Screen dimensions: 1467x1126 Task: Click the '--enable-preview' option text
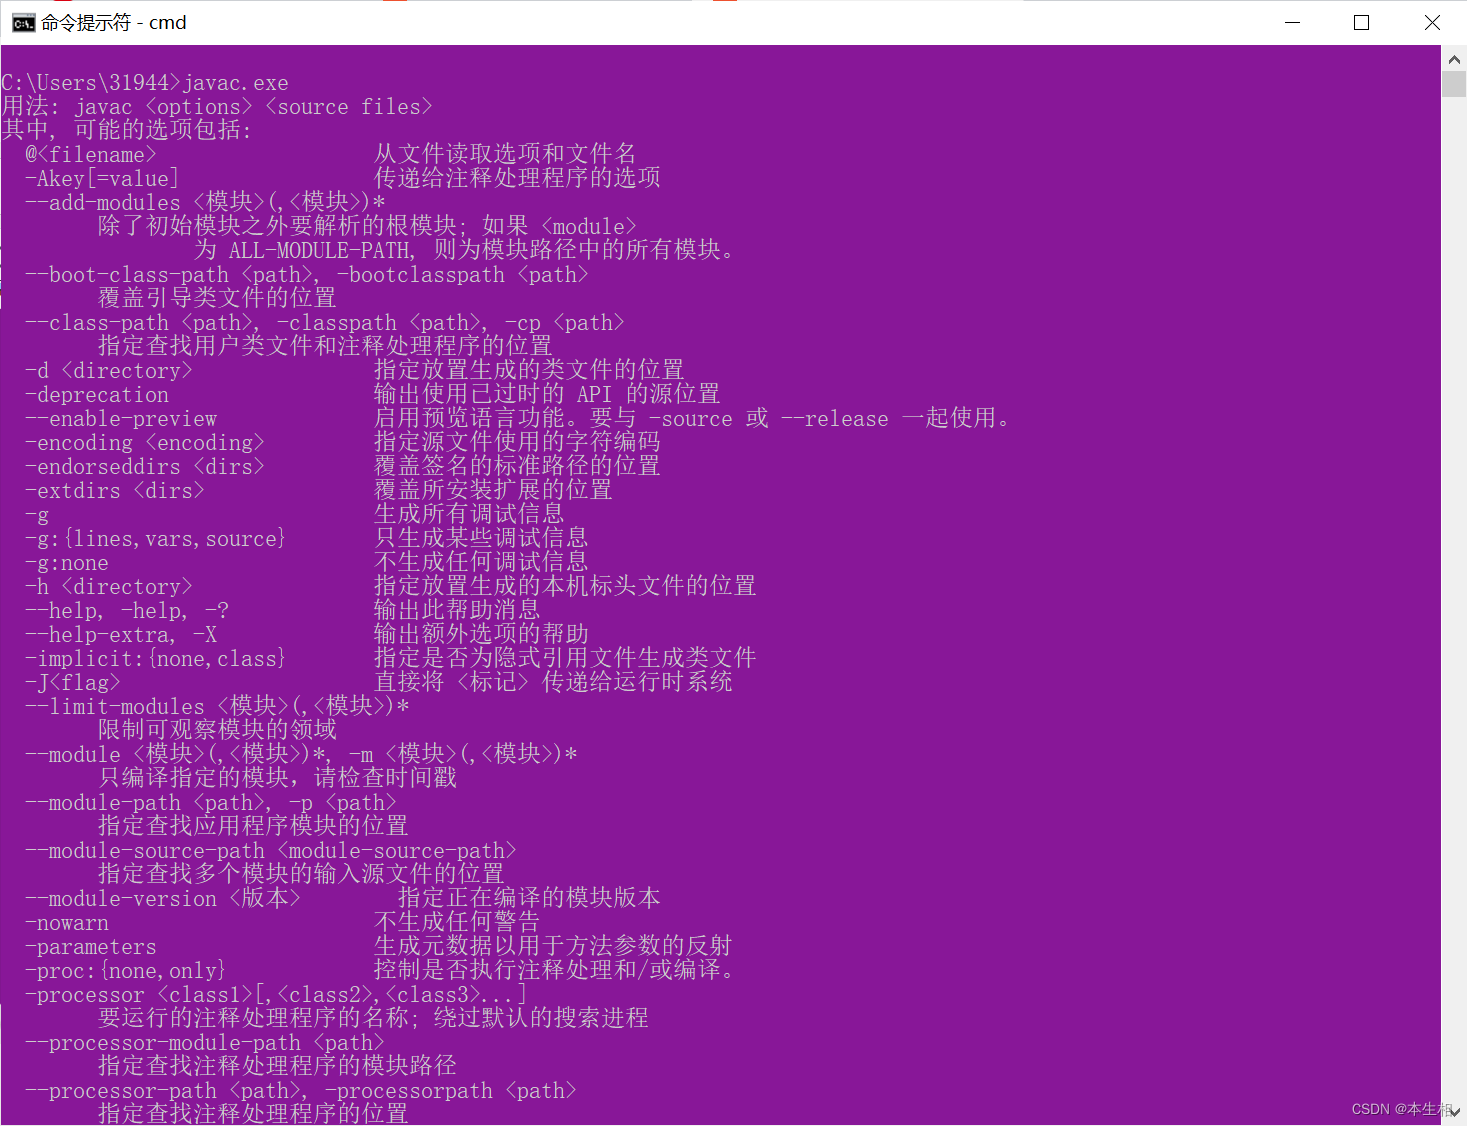pos(121,419)
